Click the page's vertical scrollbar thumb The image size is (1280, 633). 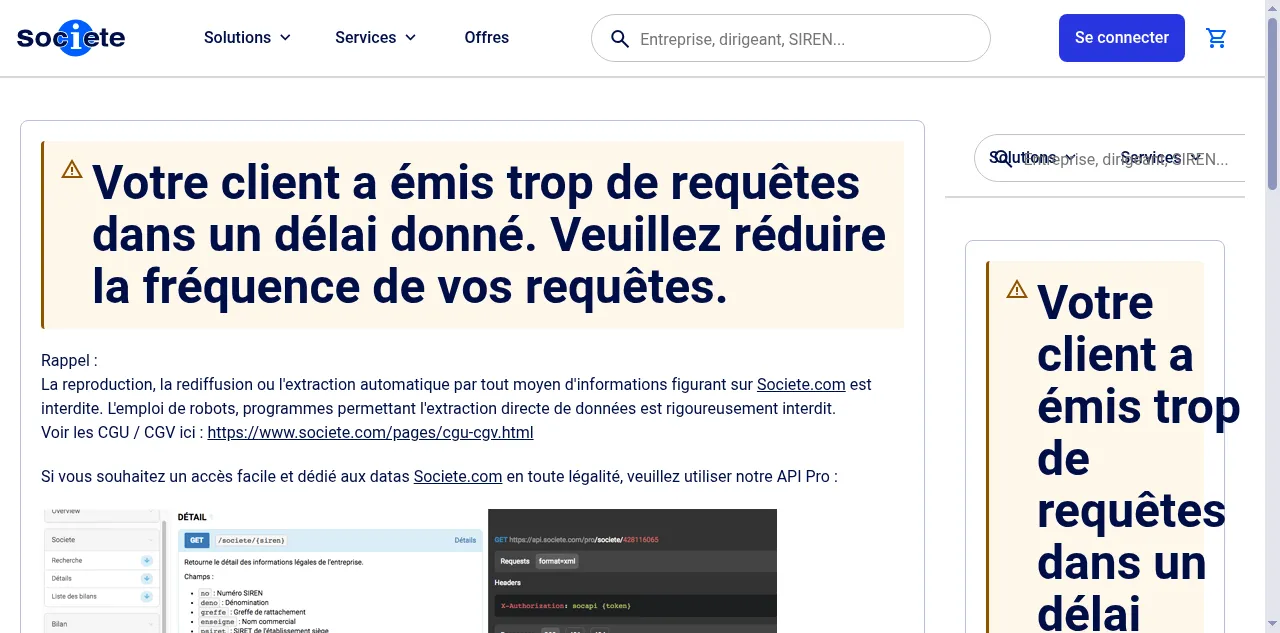pos(1272,100)
